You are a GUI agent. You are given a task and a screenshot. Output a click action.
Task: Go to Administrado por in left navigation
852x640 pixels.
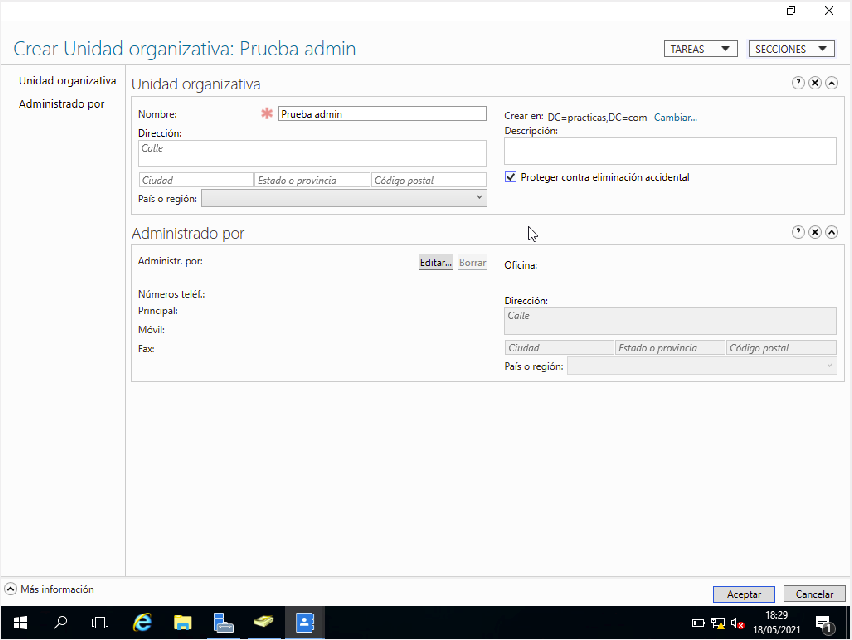[x=61, y=104]
